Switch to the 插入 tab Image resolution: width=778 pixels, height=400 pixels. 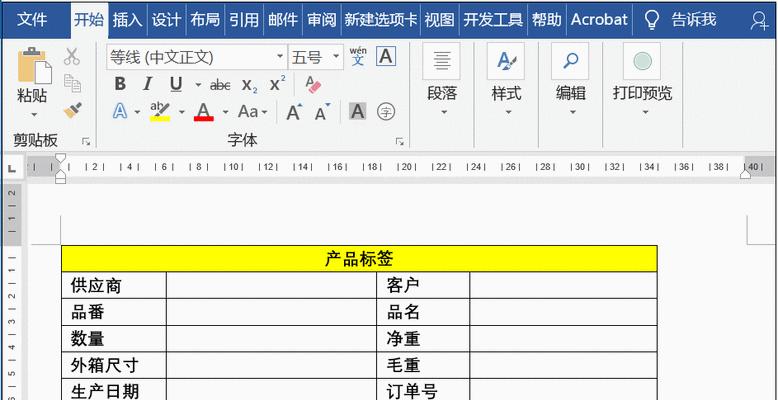127,19
